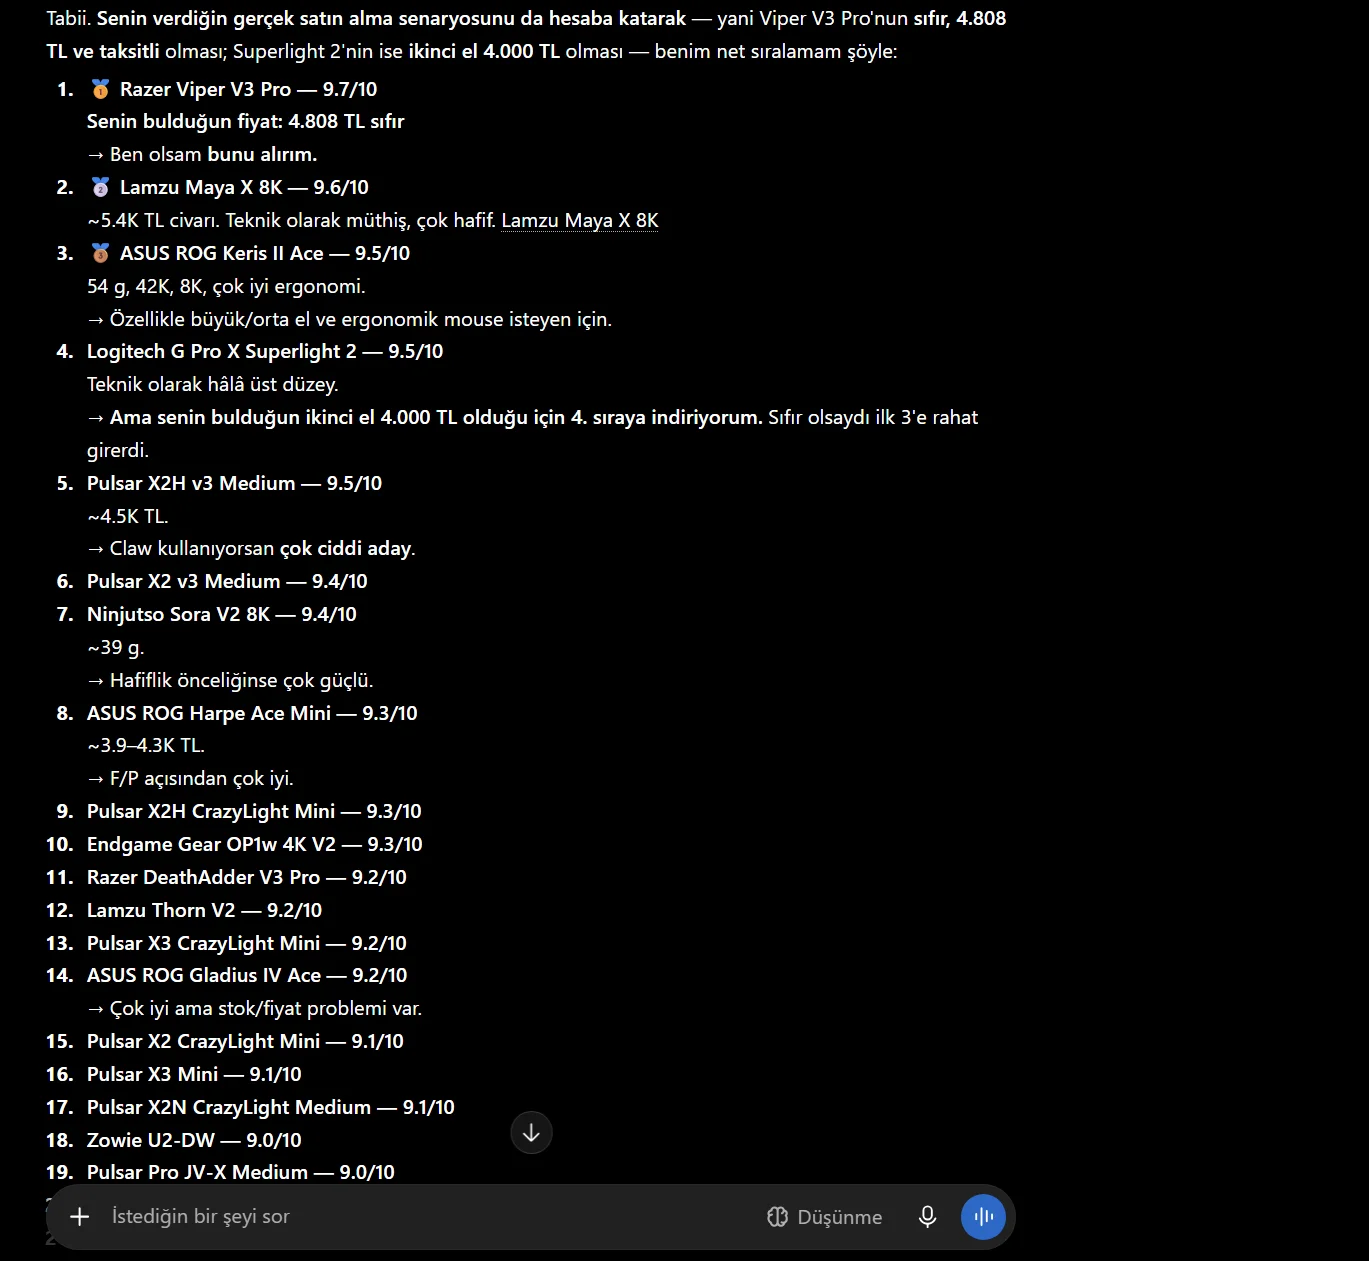Click 'Endgame Gear OP1w 4K V2 — 9.3/10'

pyautogui.click(x=255, y=844)
